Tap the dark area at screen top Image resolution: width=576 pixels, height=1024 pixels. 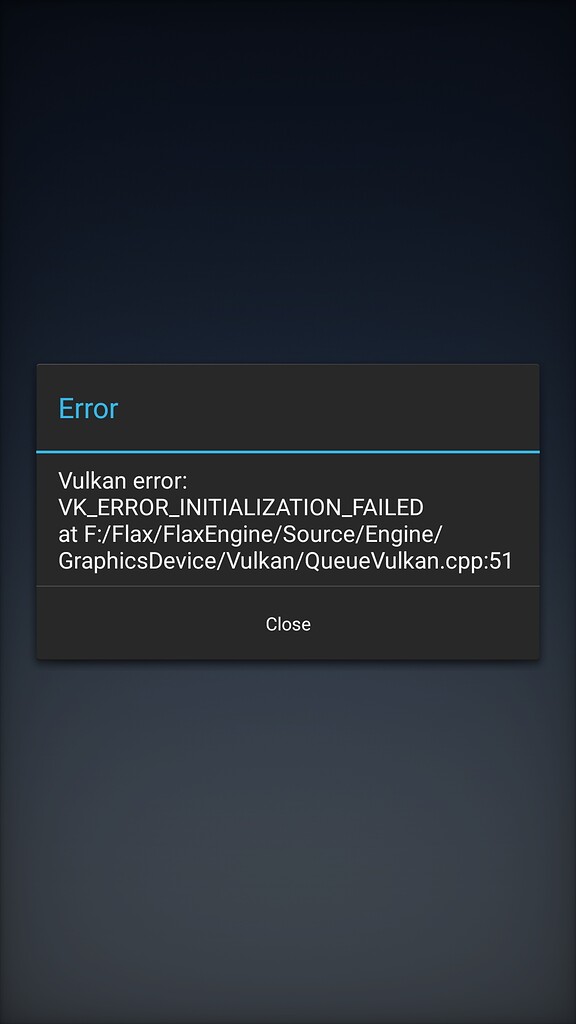click(288, 39)
